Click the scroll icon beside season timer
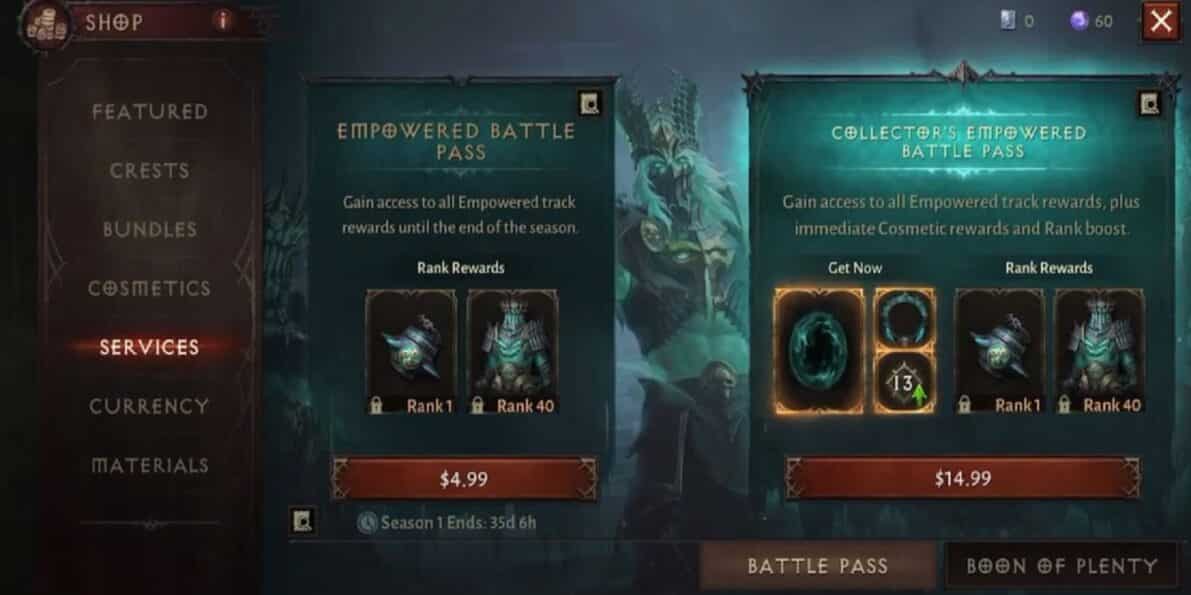Viewport: 1191px width, 595px height. pos(302,521)
